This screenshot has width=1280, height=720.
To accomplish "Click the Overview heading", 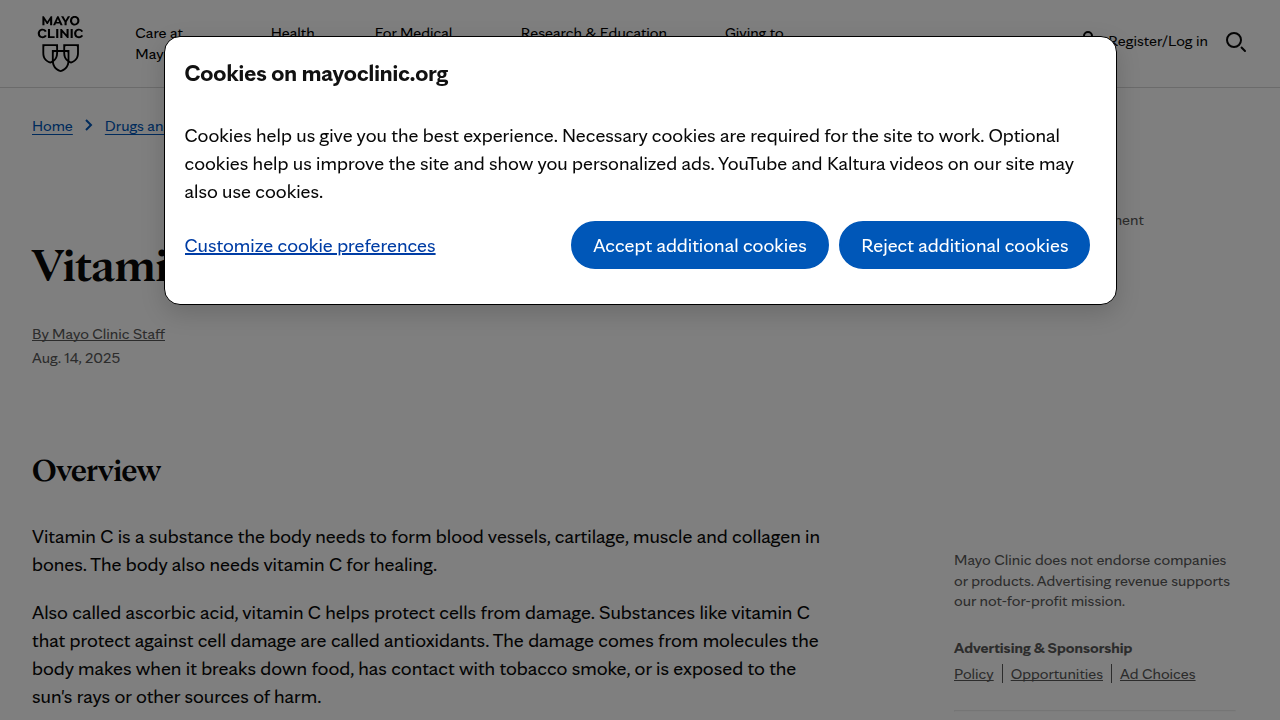I will point(96,471).
